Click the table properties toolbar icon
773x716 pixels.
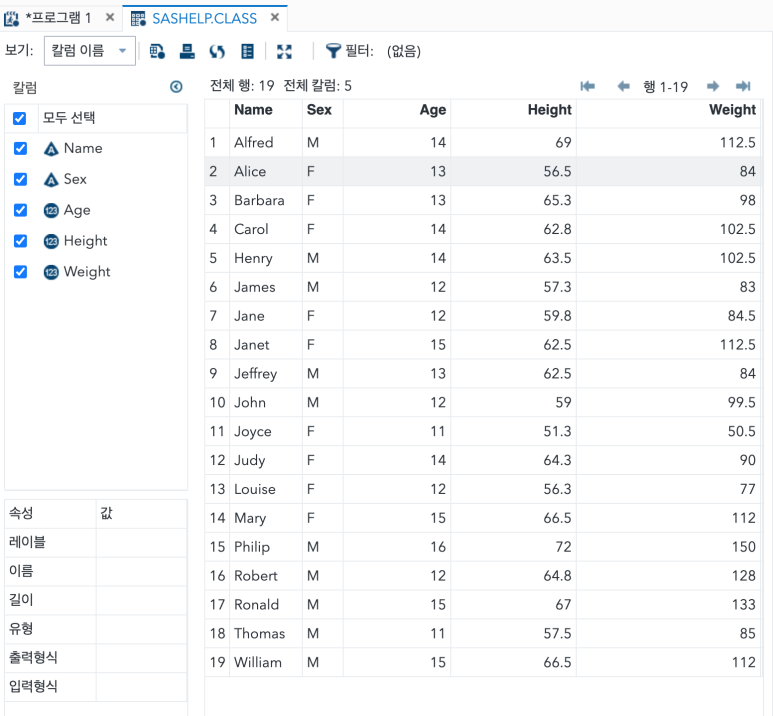coord(157,51)
